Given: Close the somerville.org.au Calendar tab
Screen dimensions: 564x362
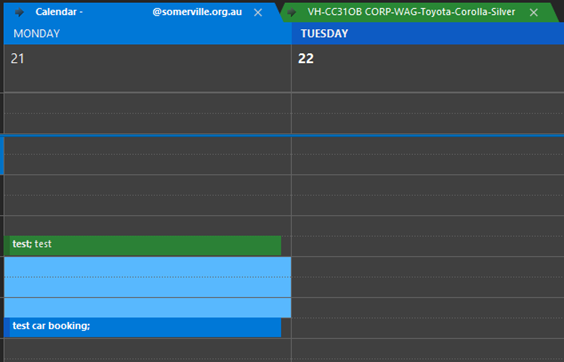Looking at the screenshot, I should point(258,13).
